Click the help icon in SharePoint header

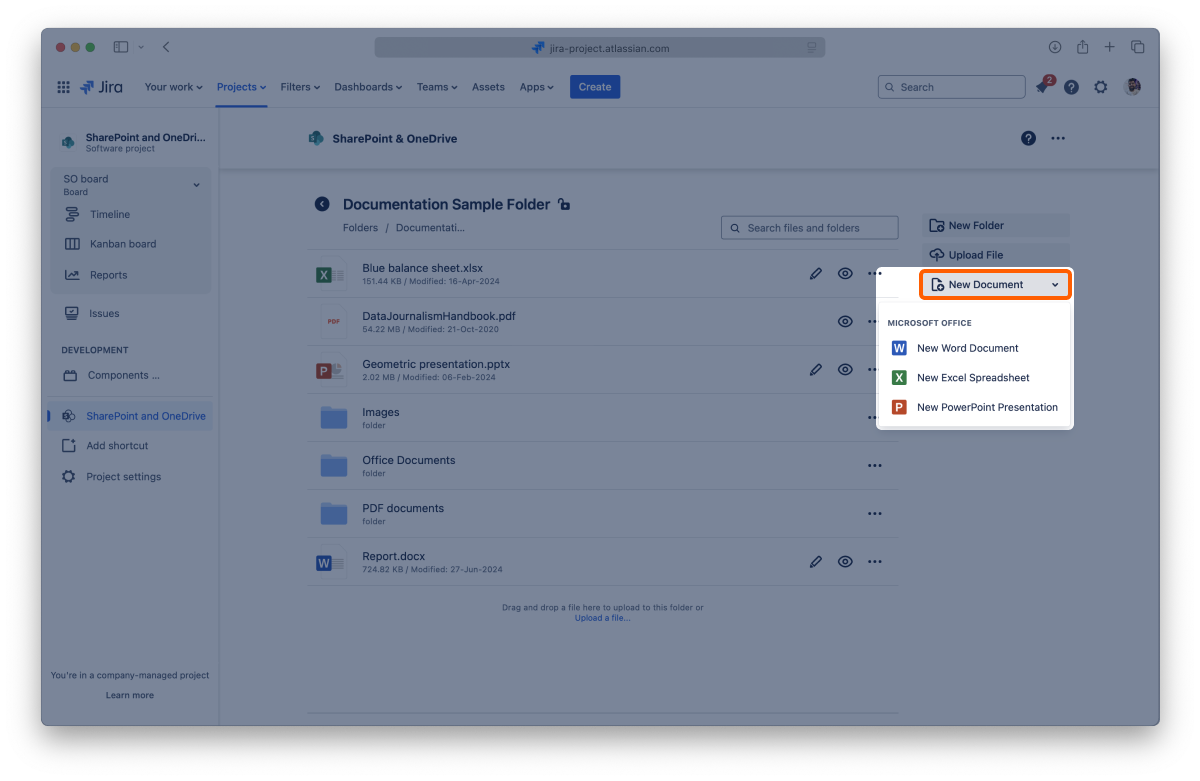1028,139
